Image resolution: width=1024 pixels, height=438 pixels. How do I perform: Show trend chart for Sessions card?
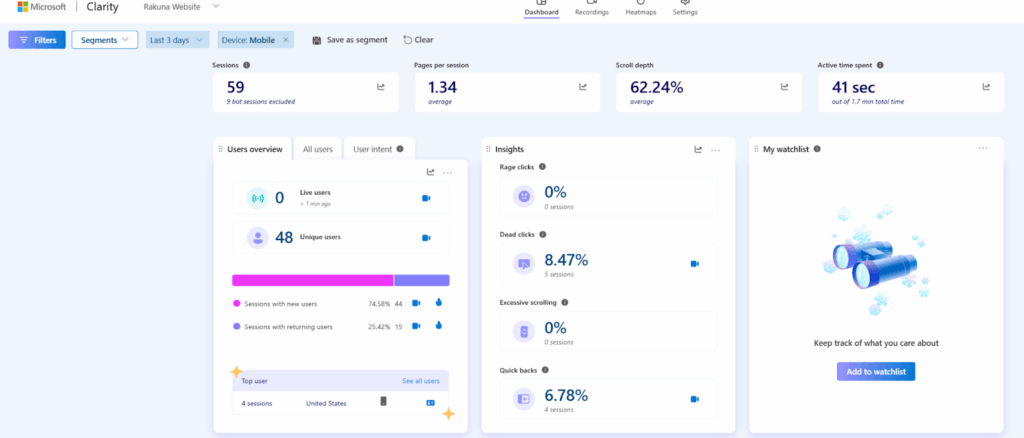(x=381, y=87)
